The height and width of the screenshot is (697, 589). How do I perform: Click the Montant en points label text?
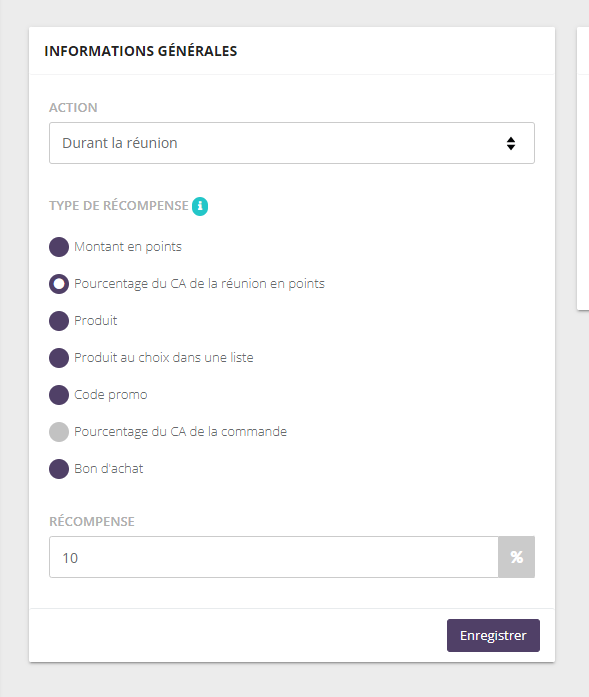pos(128,247)
